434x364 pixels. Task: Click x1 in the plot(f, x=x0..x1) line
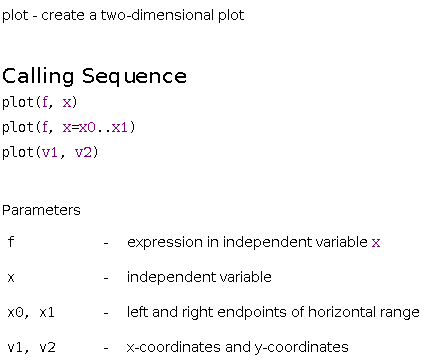(120, 127)
